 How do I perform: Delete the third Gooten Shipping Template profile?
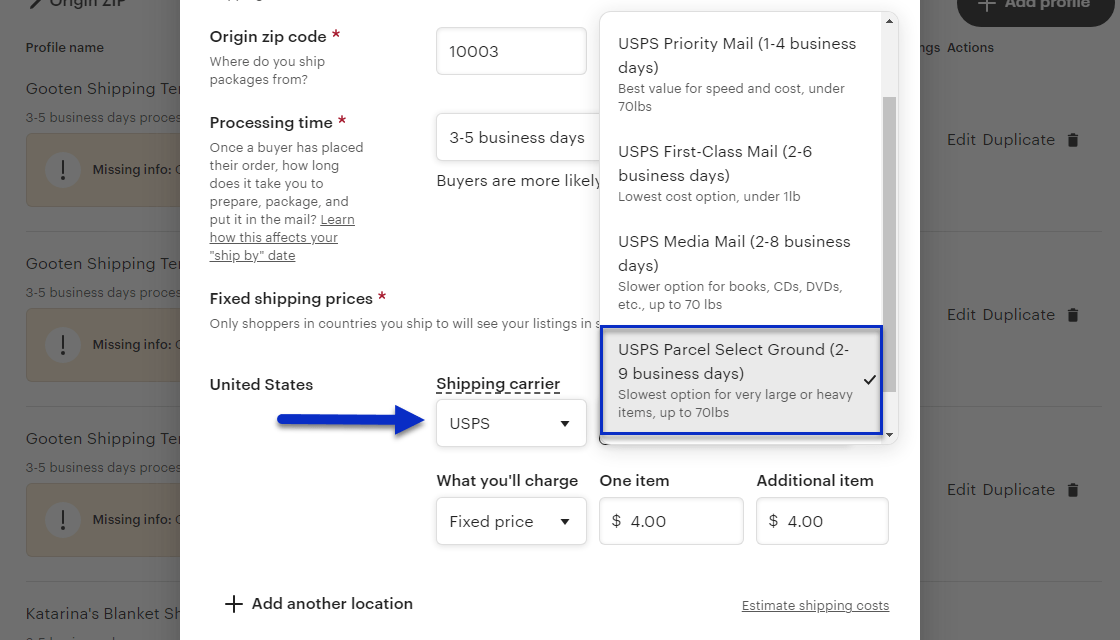1073,489
